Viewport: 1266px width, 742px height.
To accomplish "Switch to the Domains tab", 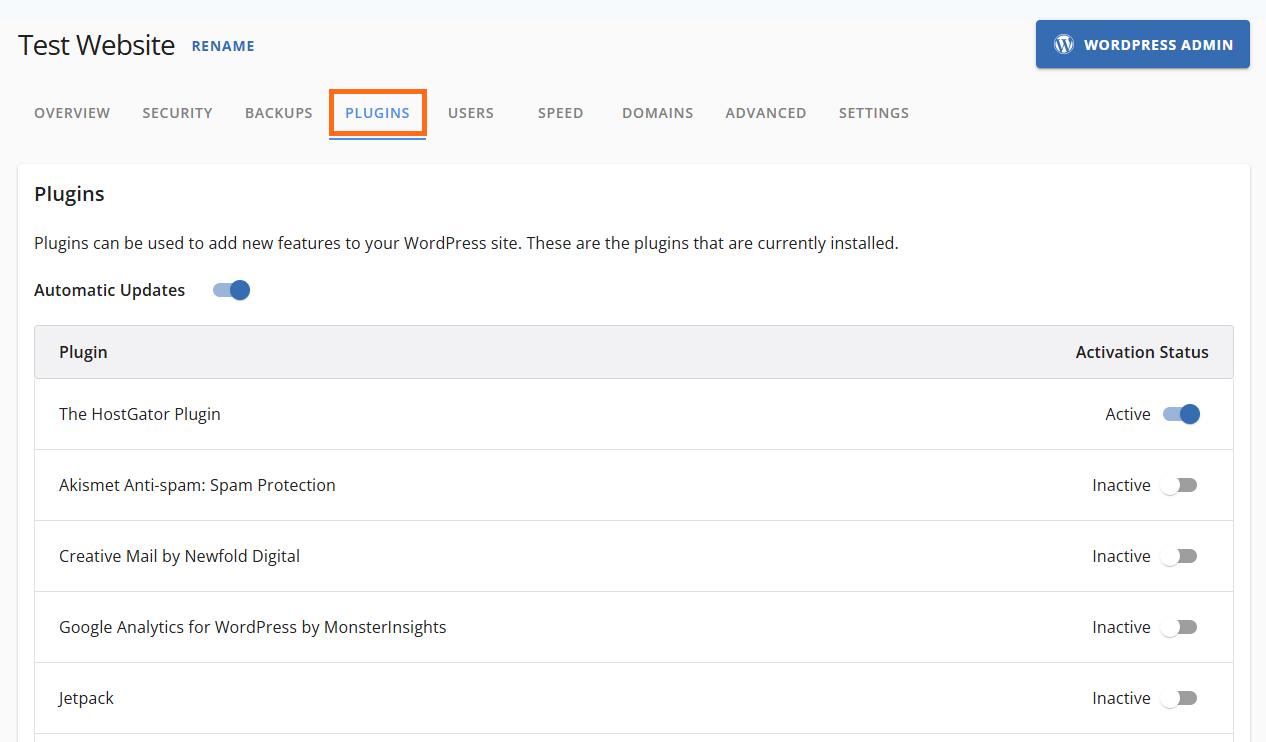I will [x=658, y=113].
